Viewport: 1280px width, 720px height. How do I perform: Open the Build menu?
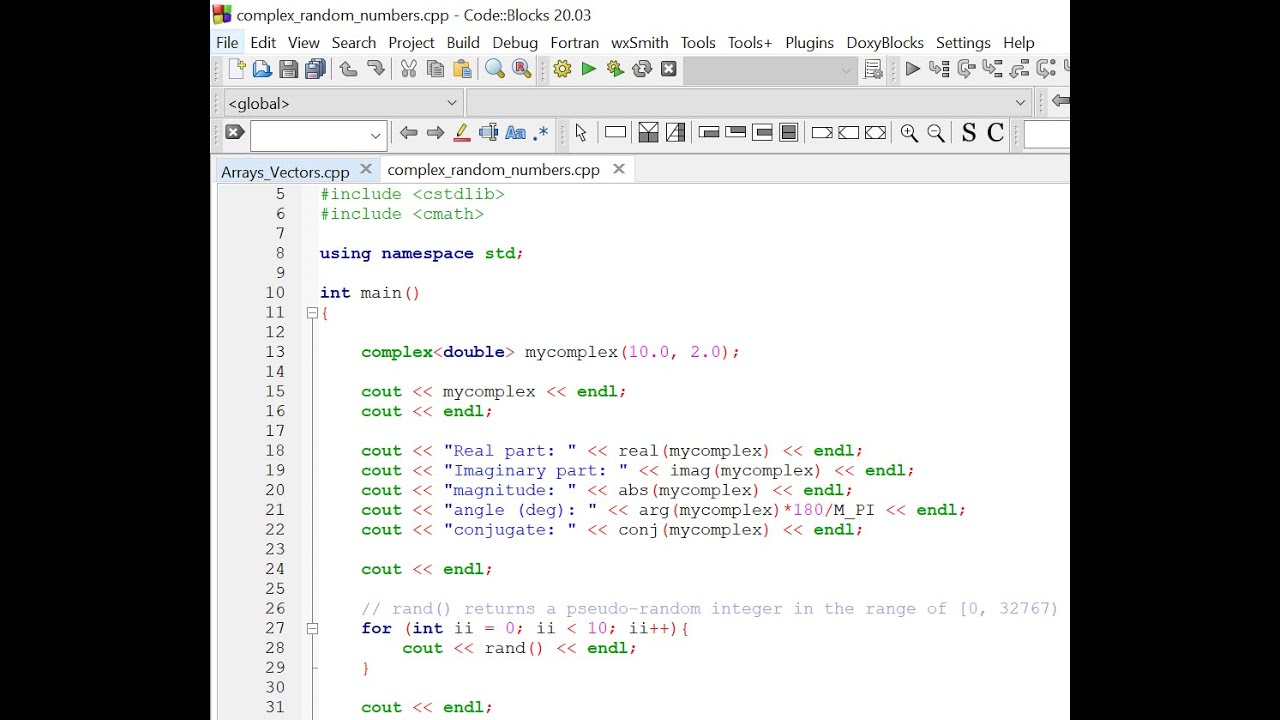click(463, 43)
